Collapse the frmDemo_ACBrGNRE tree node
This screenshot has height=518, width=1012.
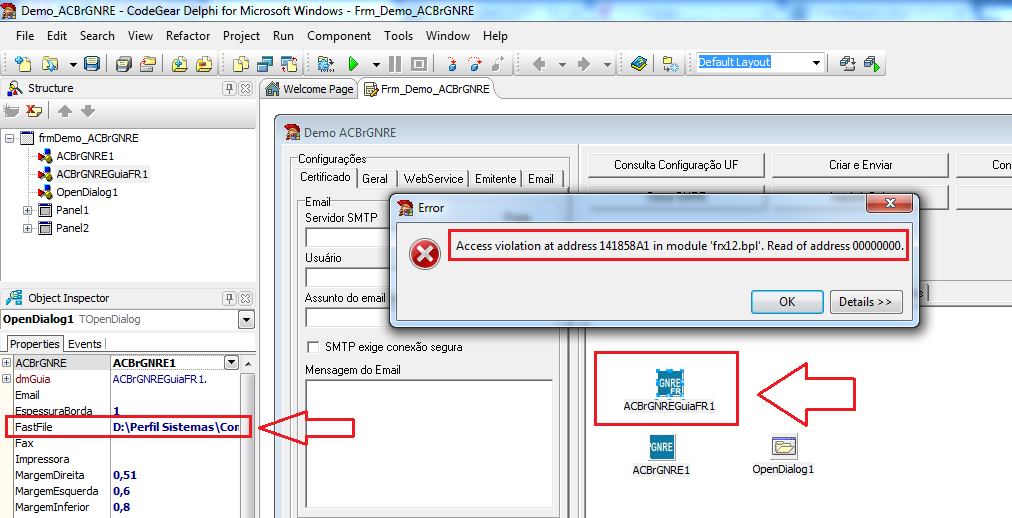click(x=10, y=138)
